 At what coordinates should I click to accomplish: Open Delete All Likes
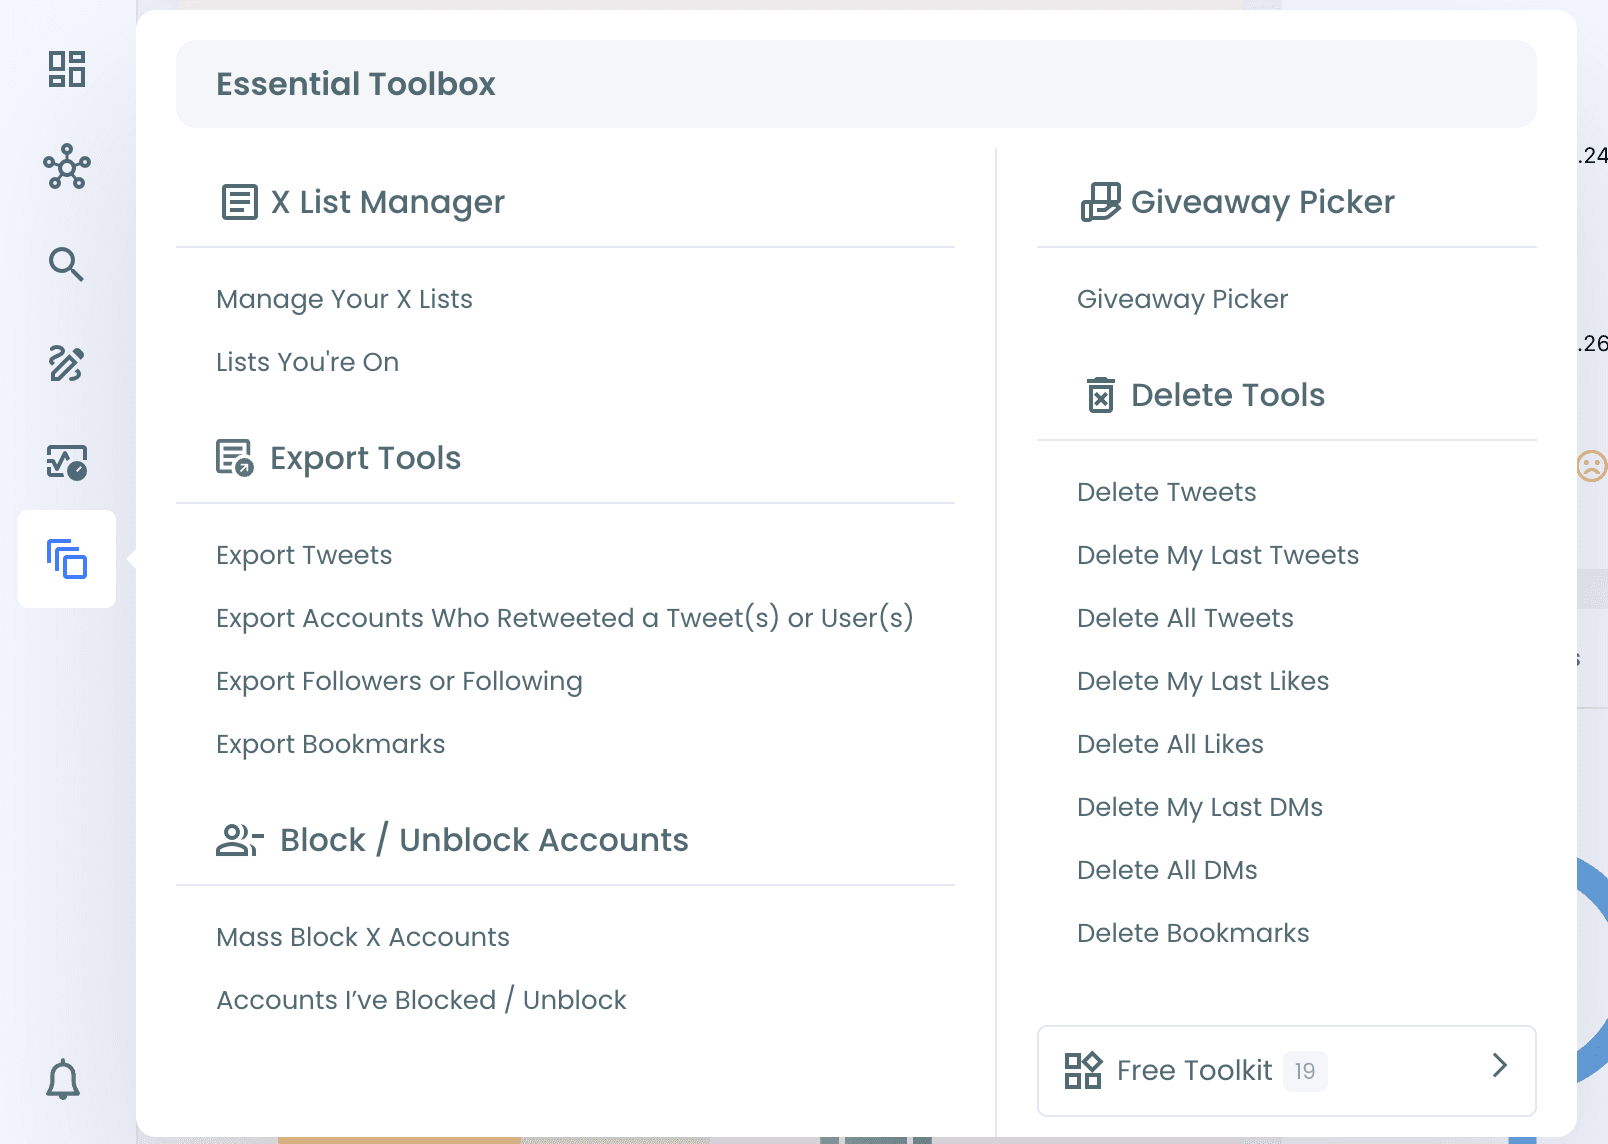pyautogui.click(x=1171, y=744)
